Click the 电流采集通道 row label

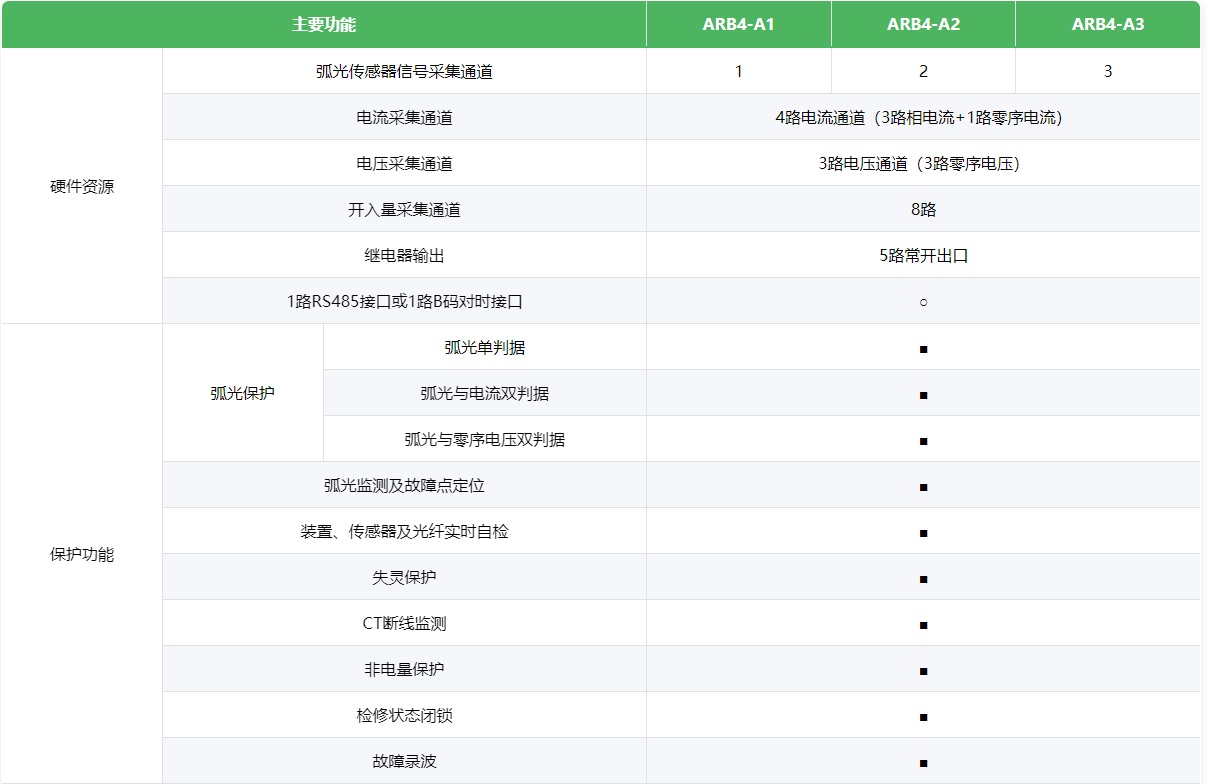coord(404,117)
